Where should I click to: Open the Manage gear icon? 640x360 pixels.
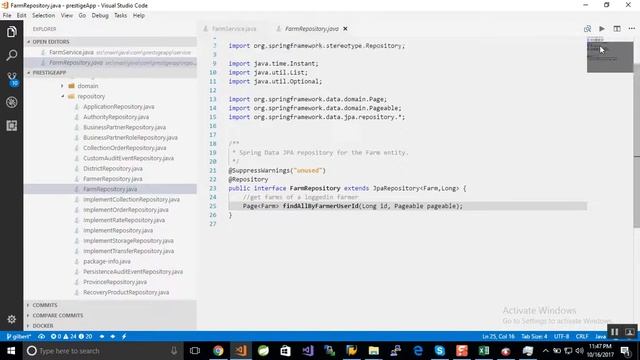click(x=11, y=319)
